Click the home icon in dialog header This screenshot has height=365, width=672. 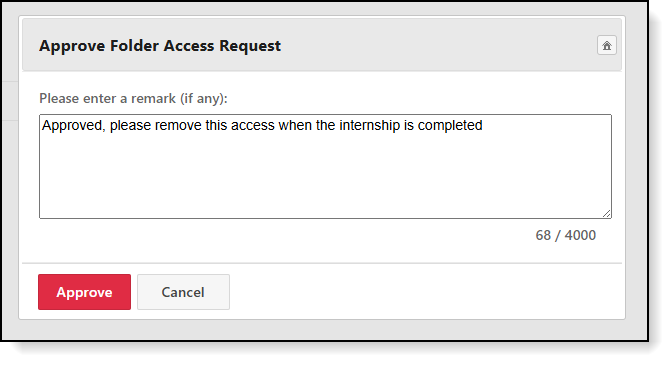(x=606, y=45)
